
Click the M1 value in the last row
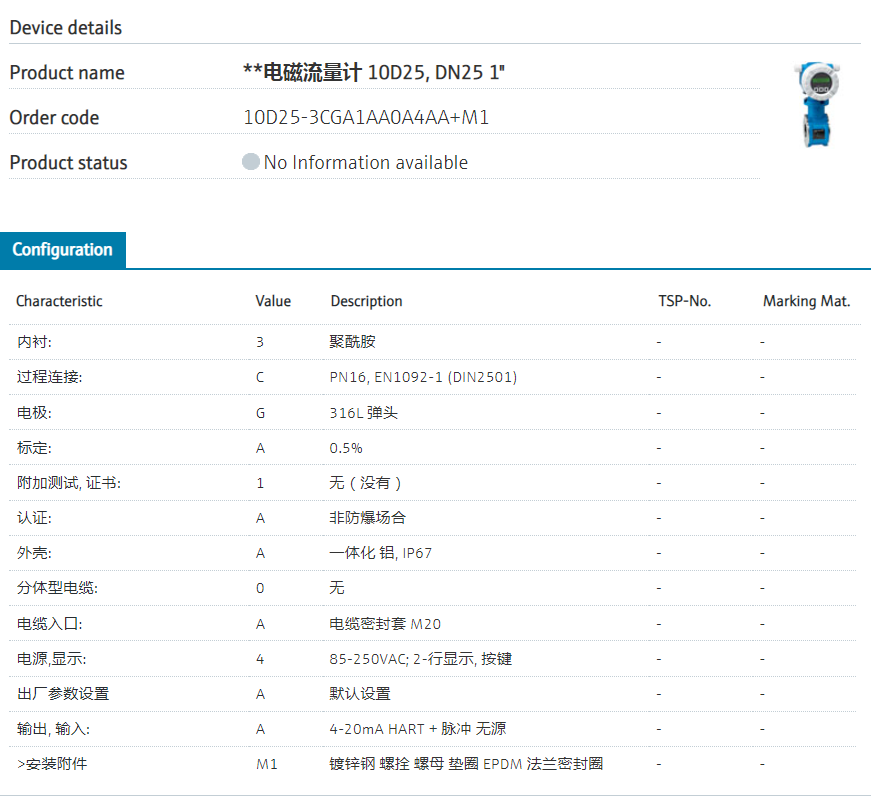[x=266, y=764]
